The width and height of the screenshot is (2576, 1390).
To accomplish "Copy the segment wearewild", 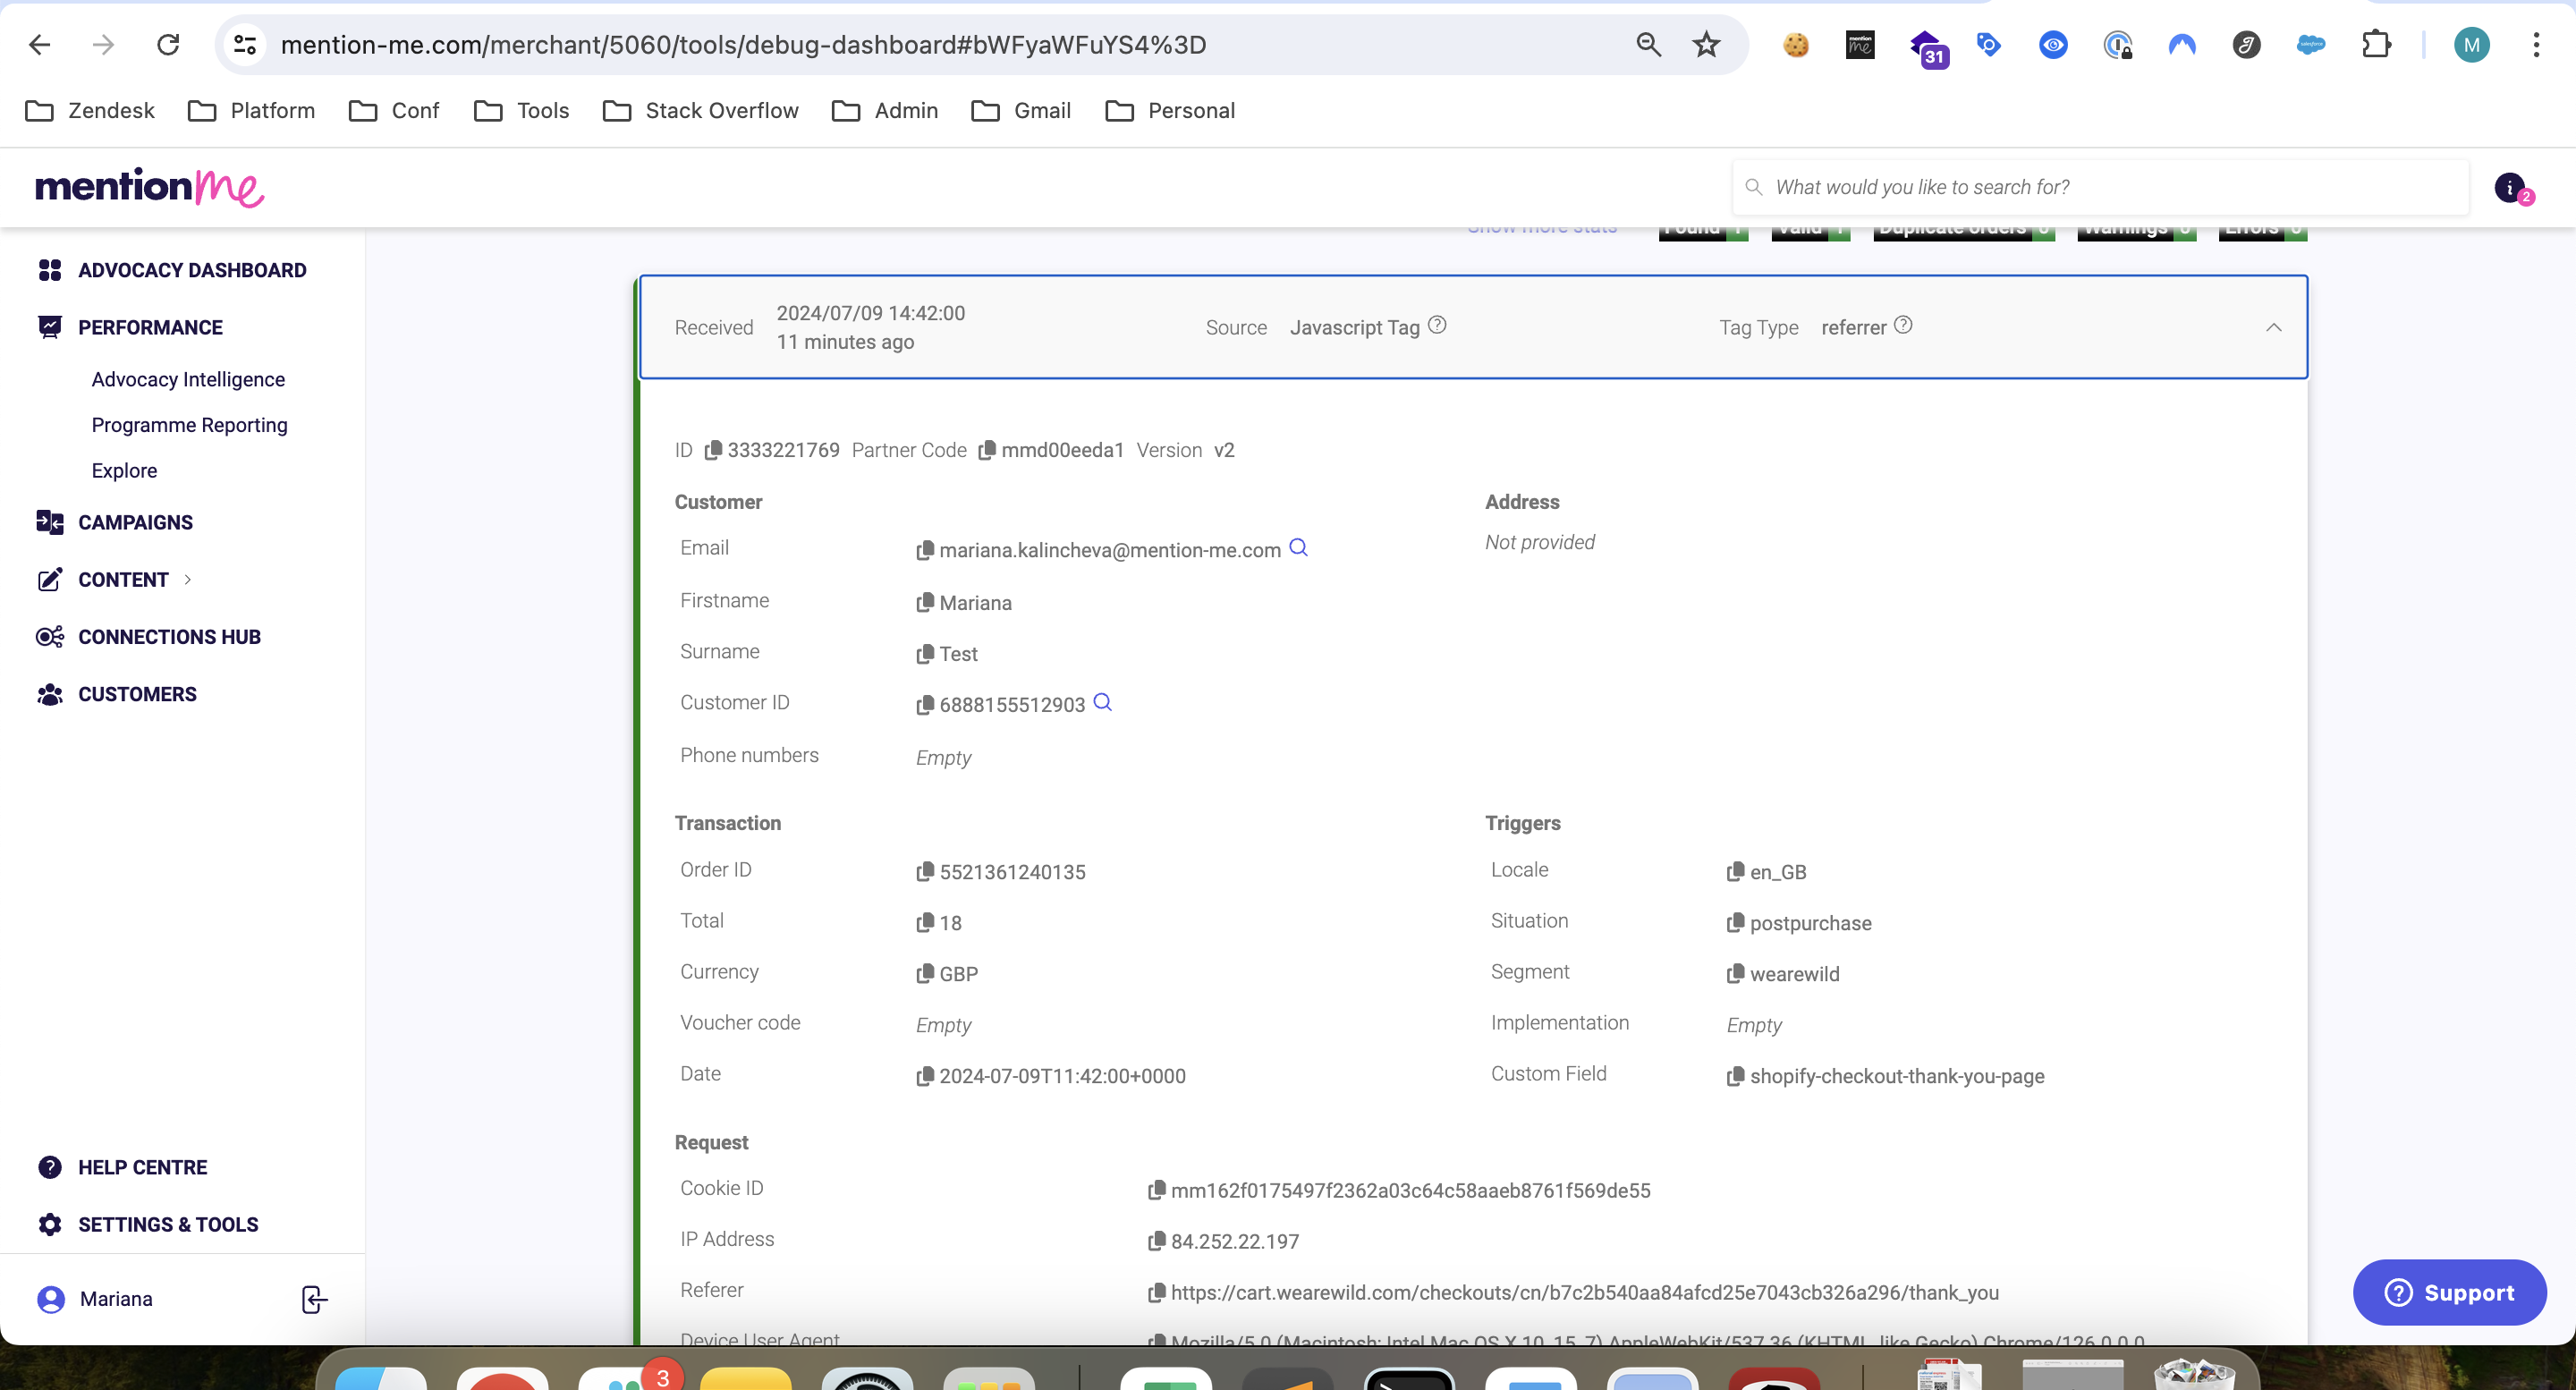I will 1735,974.
